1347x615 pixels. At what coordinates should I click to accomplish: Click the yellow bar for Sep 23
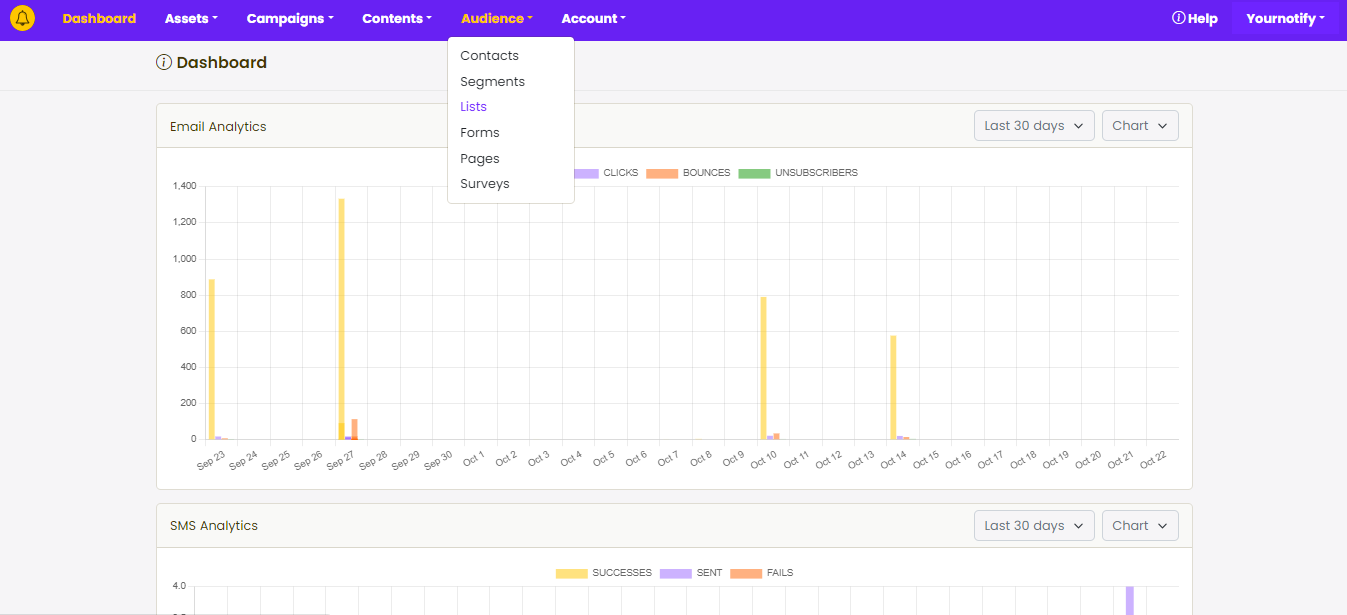coord(212,359)
